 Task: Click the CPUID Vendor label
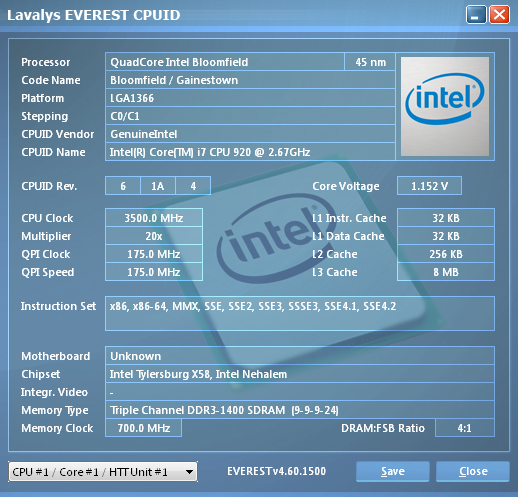point(58,134)
